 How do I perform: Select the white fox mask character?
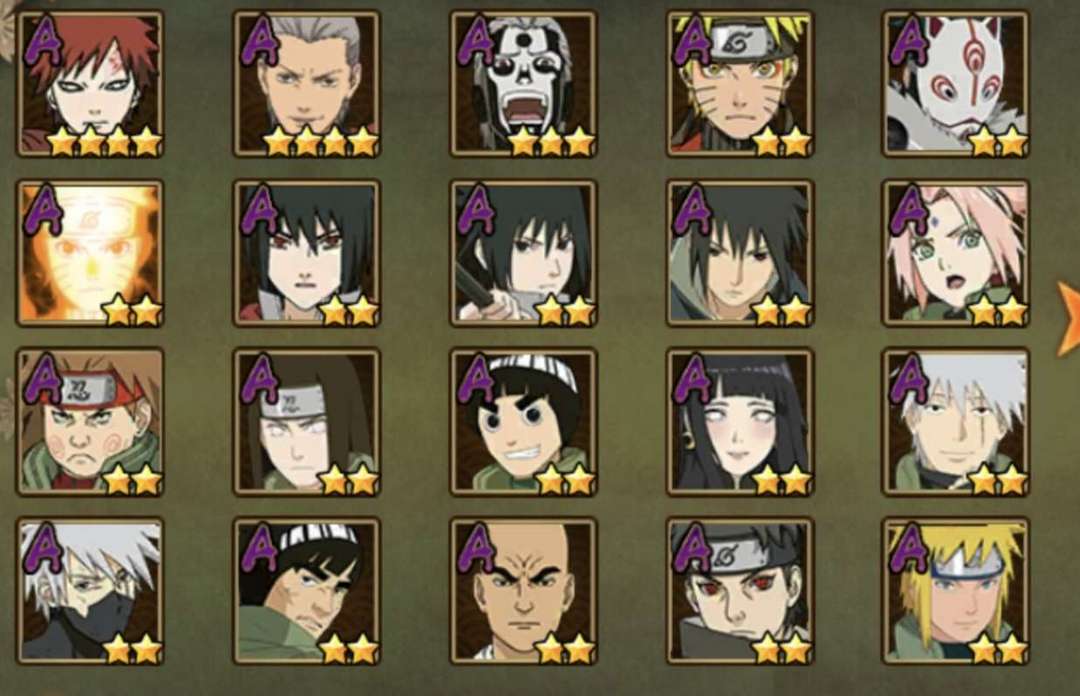pos(956,84)
